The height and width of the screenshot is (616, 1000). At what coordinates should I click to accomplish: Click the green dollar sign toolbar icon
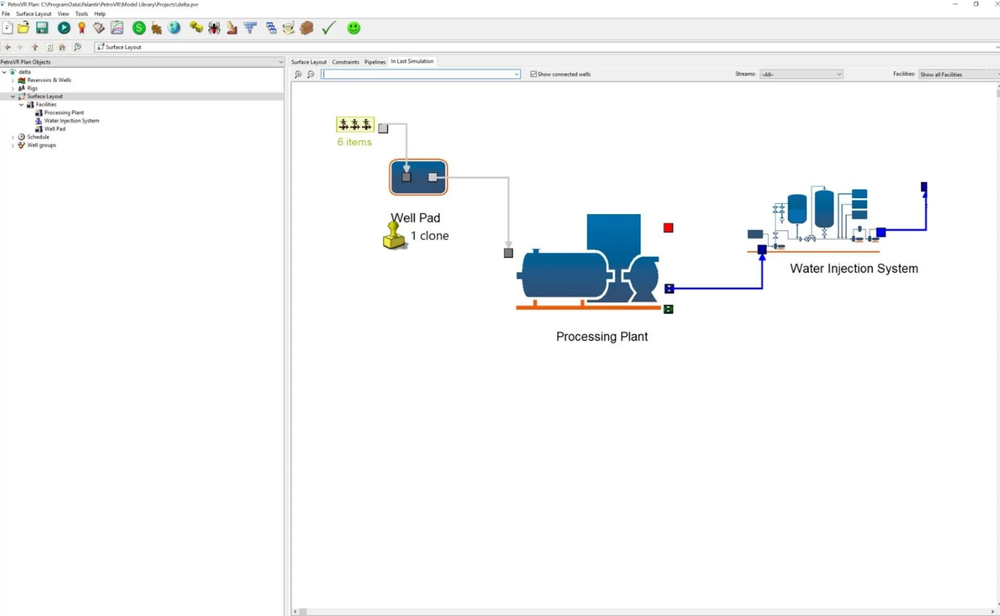(x=139, y=27)
